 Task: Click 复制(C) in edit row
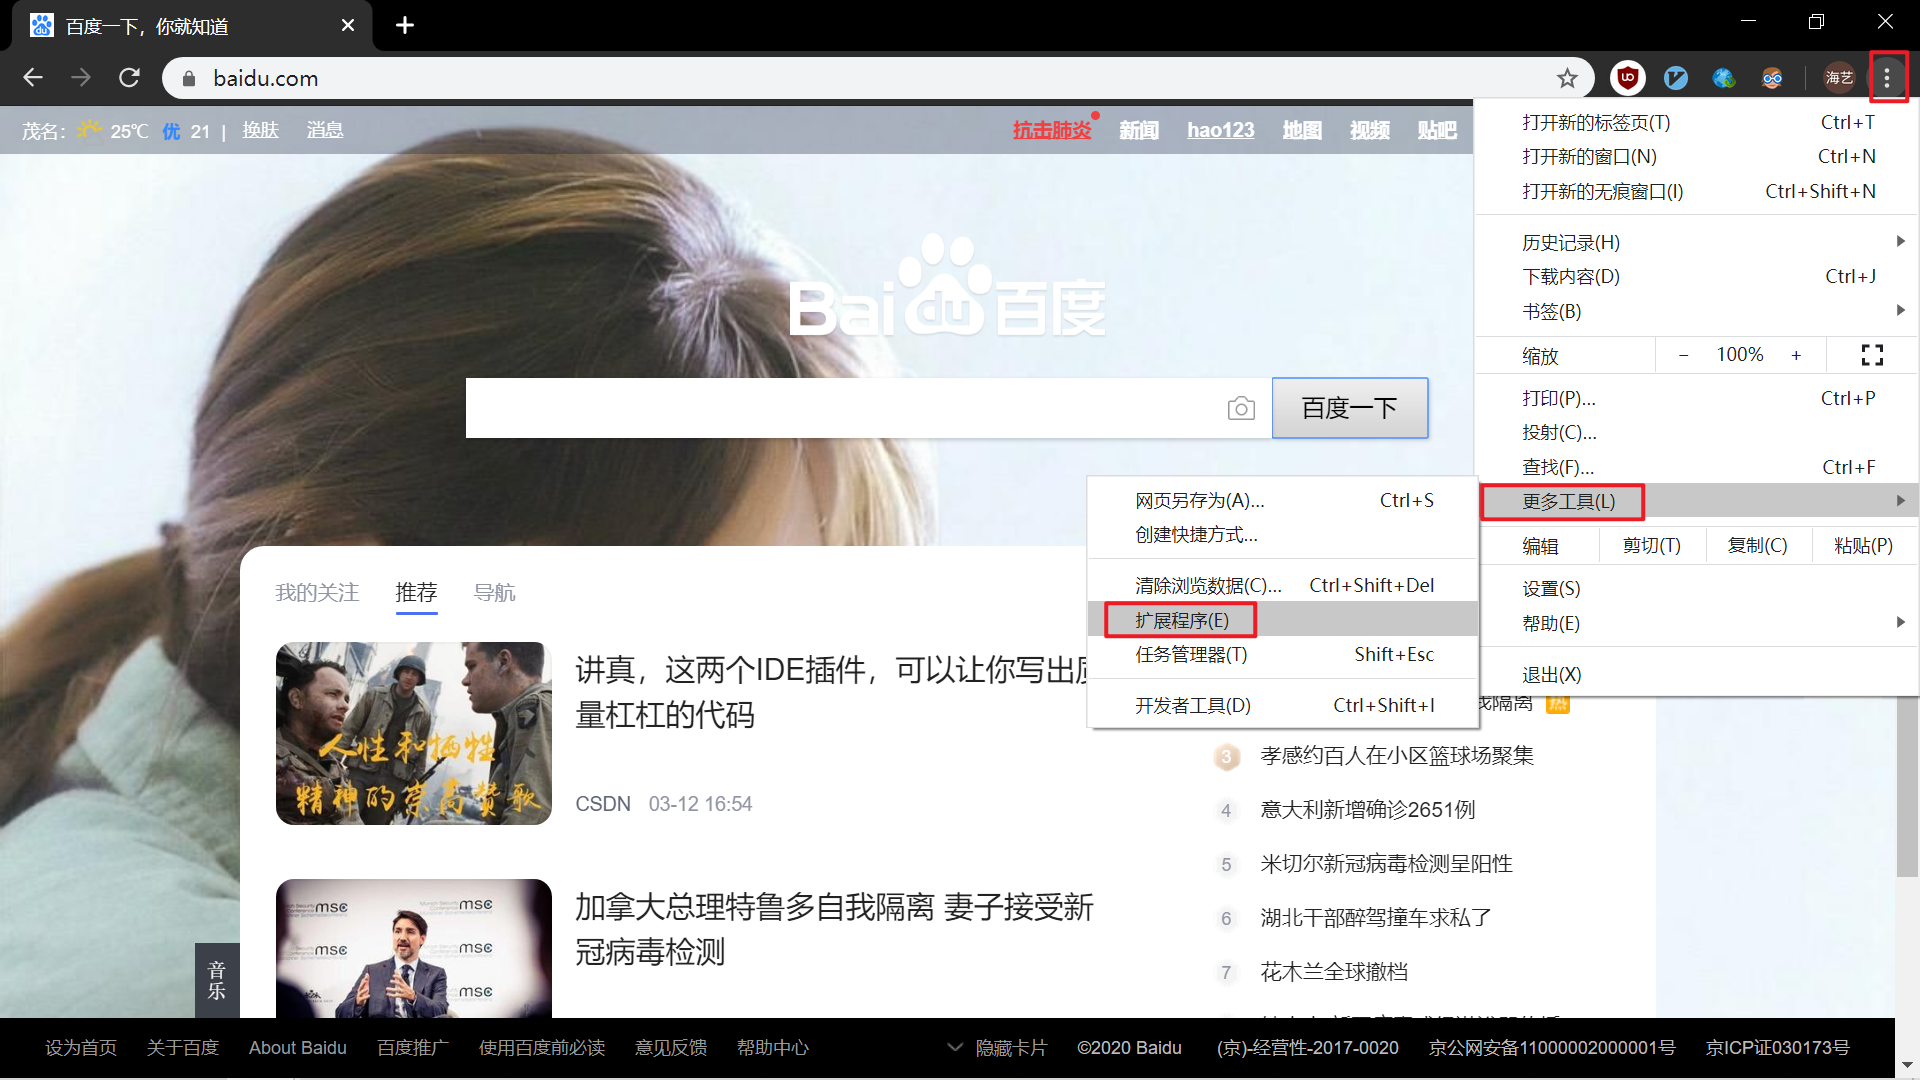point(1758,546)
